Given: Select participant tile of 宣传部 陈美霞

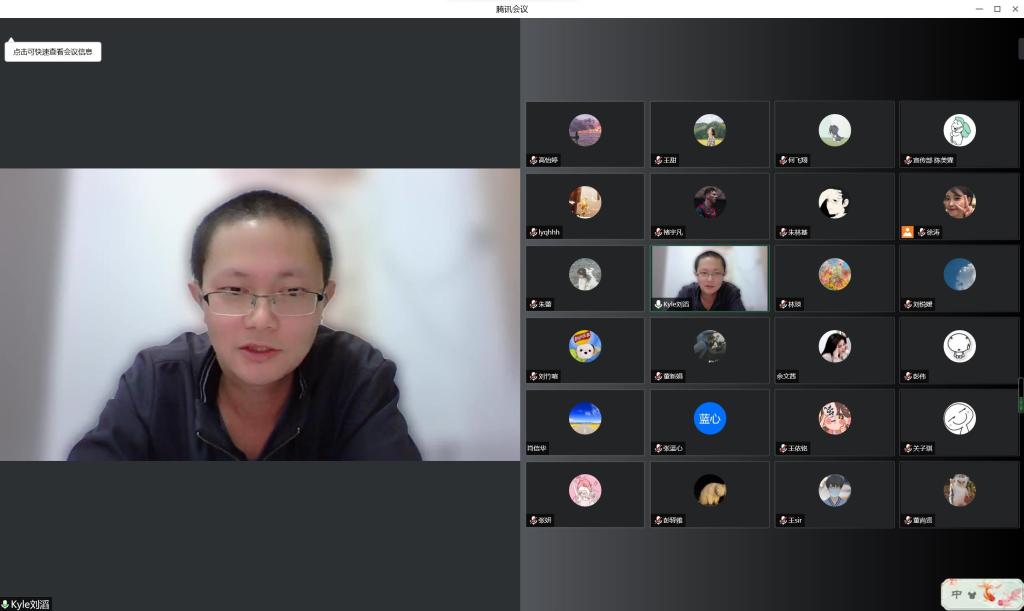Looking at the screenshot, I should click(x=958, y=134).
